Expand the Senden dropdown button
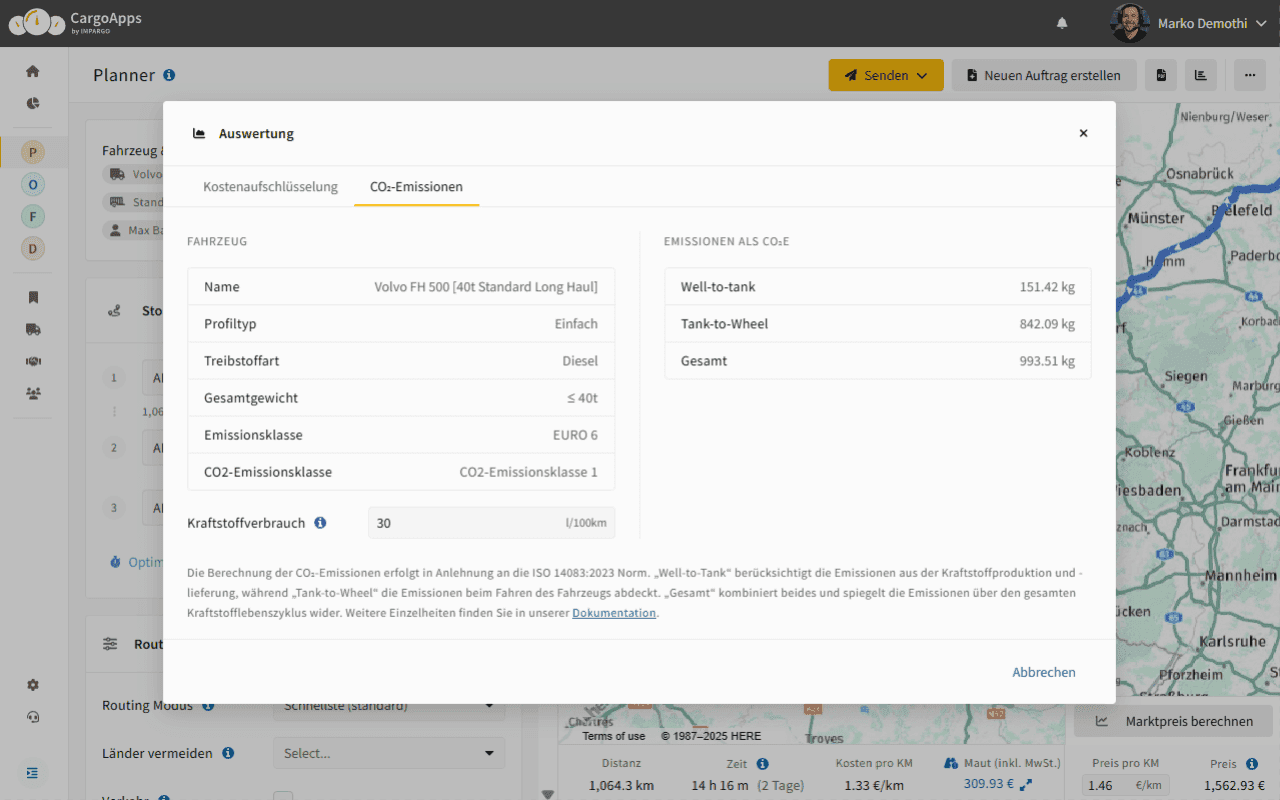Image resolution: width=1280 pixels, height=800 pixels. tap(886, 75)
